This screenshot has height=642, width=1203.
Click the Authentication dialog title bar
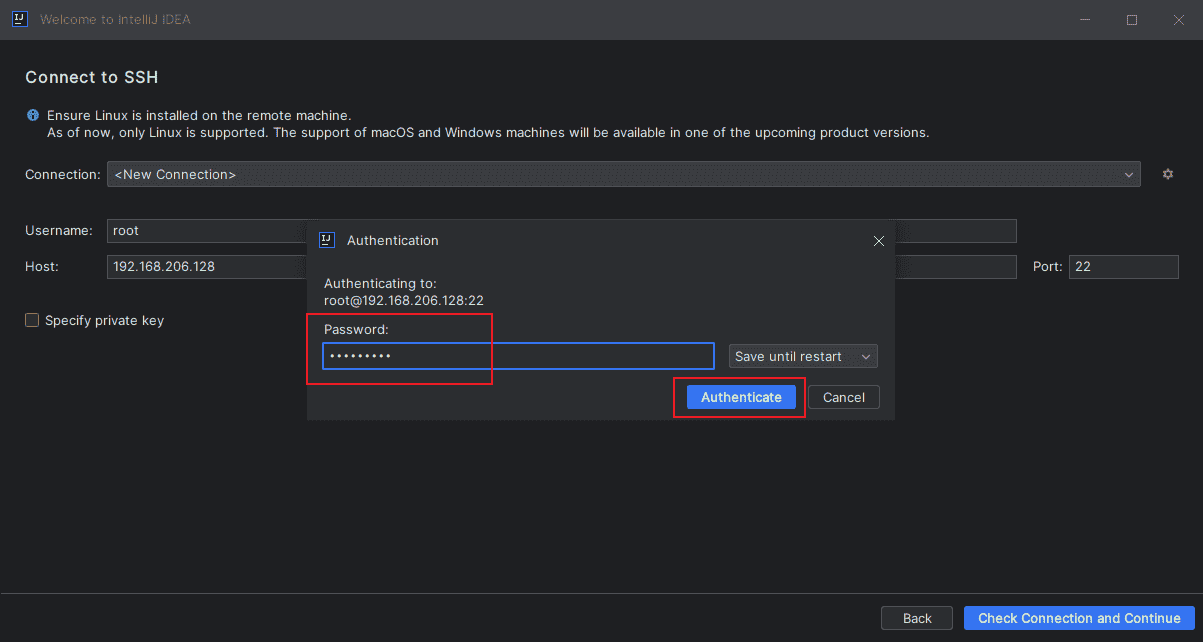pyautogui.click(x=600, y=240)
